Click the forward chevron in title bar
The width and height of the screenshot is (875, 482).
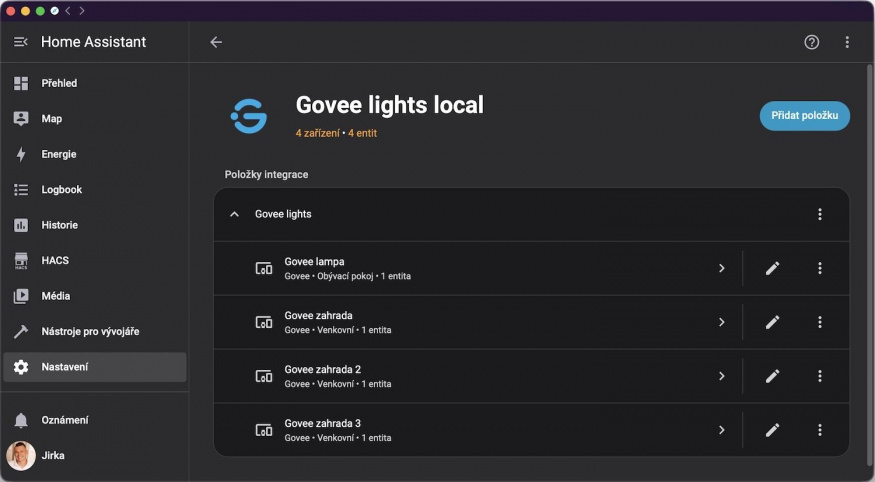pyautogui.click(x=81, y=11)
